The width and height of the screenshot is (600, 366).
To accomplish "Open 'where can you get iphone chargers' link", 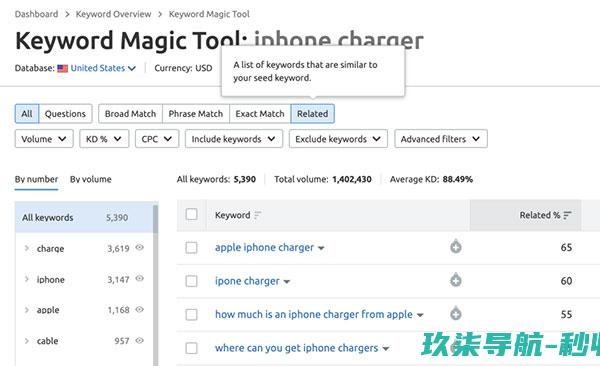I will 297,348.
